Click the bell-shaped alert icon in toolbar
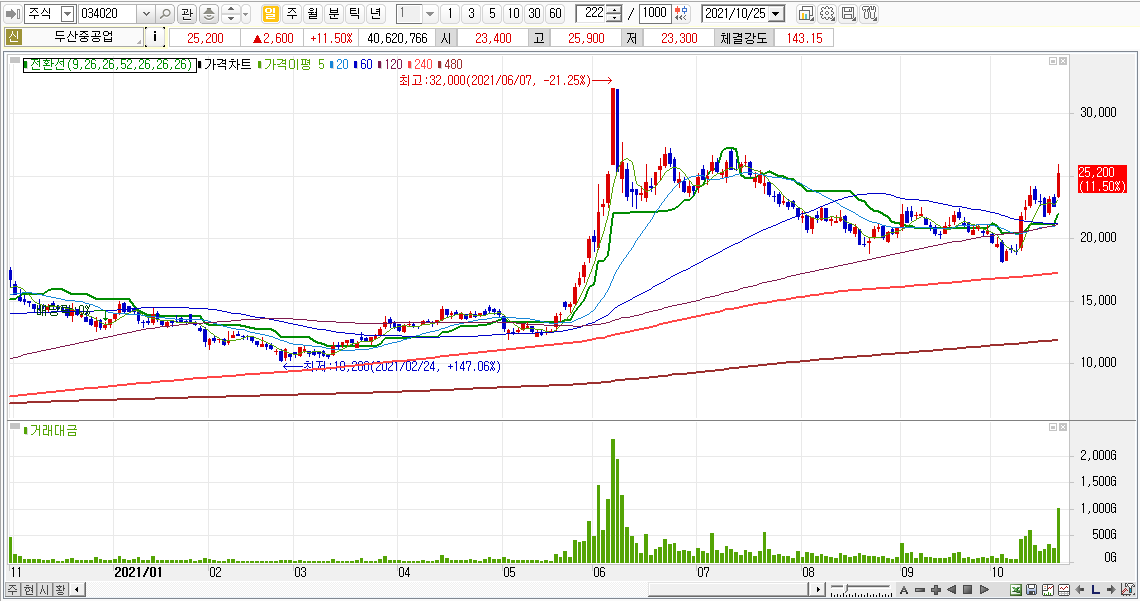Image resolution: width=1140 pixels, height=601 pixels. [209, 13]
